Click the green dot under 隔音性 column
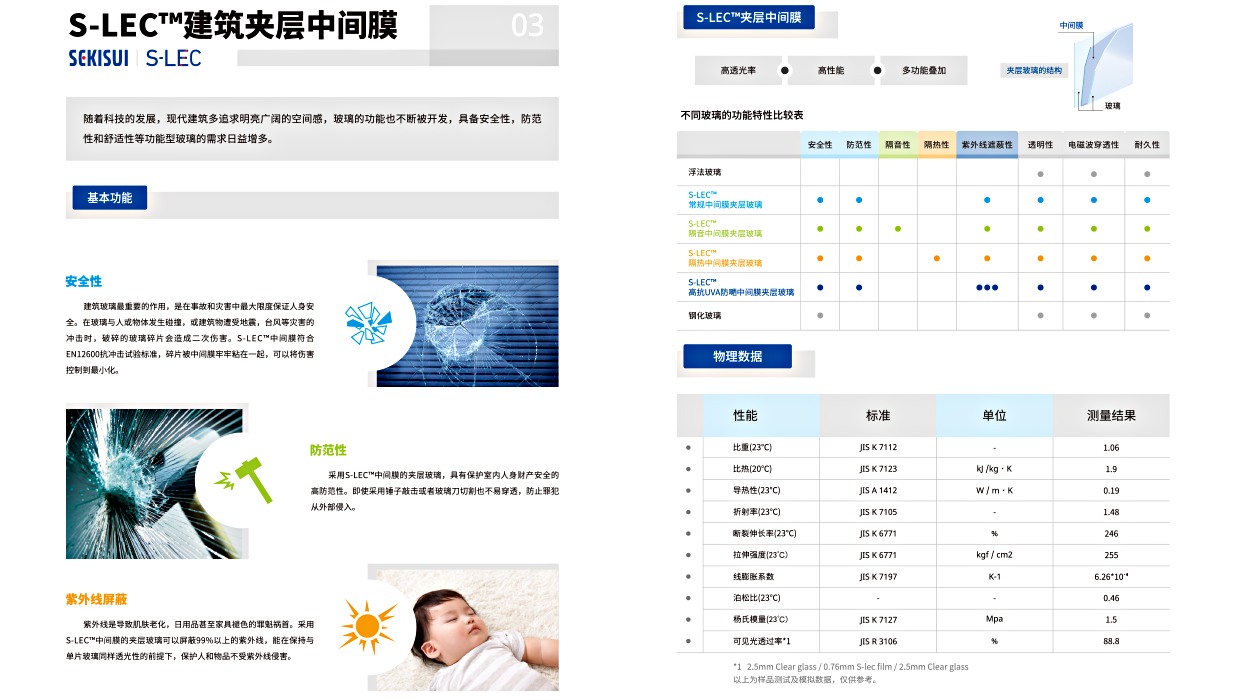Image resolution: width=1260 pixels, height=700 pixels. [898, 229]
